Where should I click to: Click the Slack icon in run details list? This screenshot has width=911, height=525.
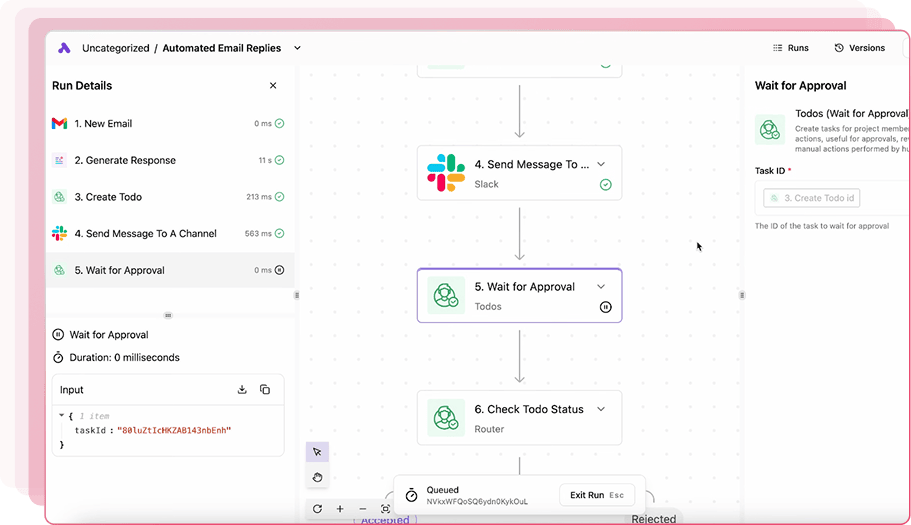pyautogui.click(x=59, y=233)
